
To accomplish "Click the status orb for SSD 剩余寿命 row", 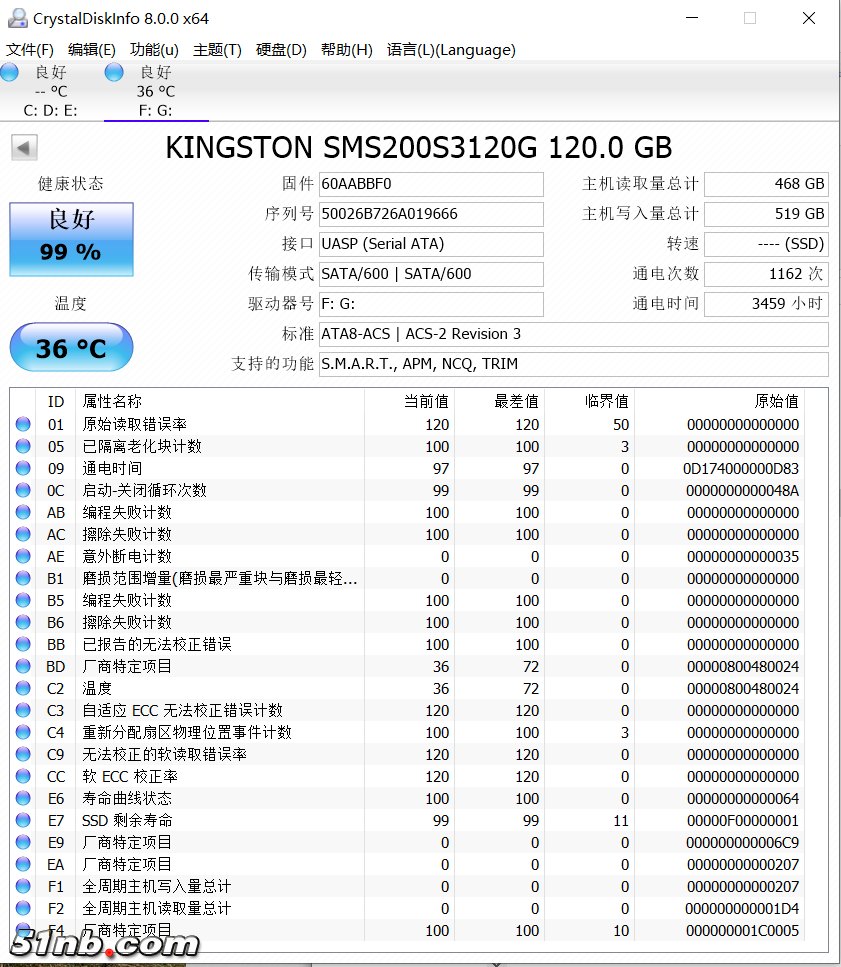I will tap(23, 821).
